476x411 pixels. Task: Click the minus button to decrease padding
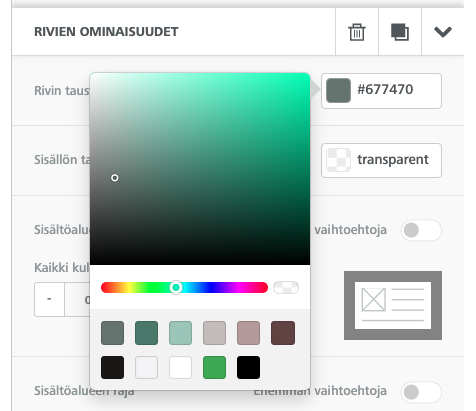(x=49, y=299)
